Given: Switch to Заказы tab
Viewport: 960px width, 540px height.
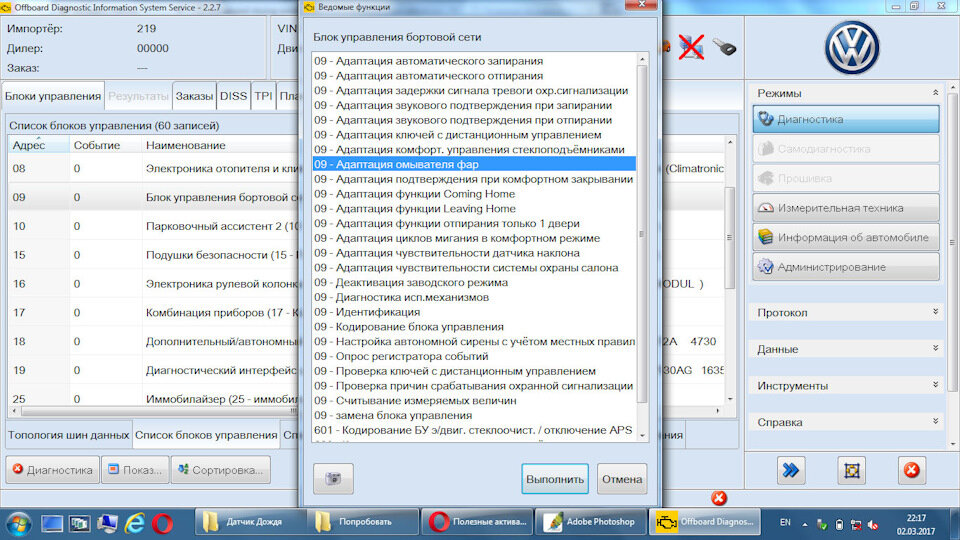Looking at the screenshot, I should pyautogui.click(x=194, y=96).
